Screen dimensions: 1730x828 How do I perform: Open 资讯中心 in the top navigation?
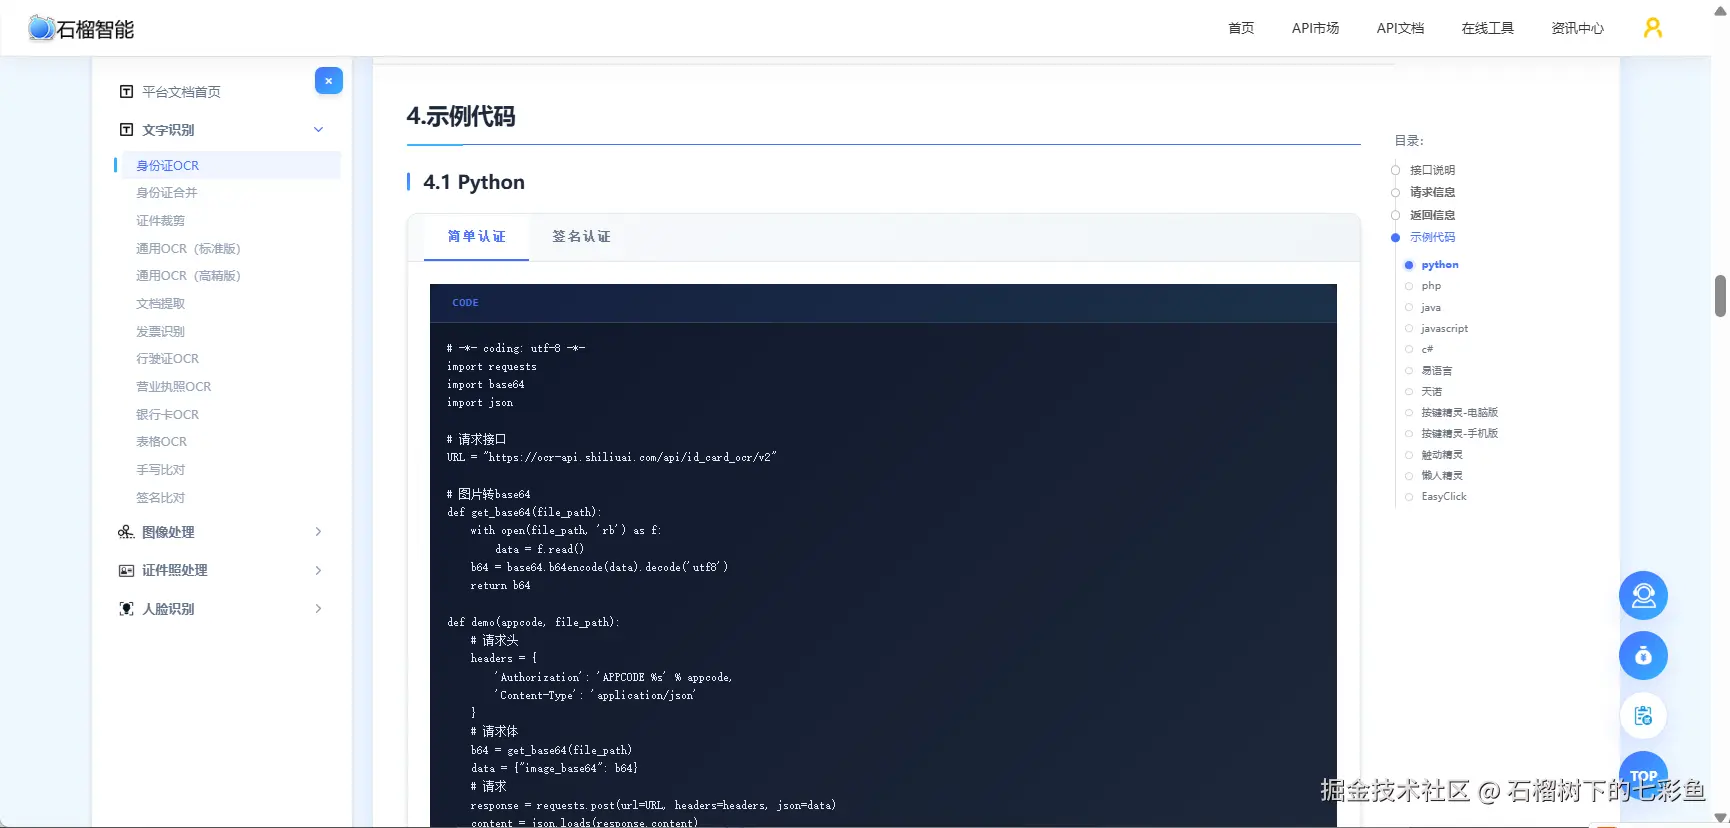coord(1577,28)
